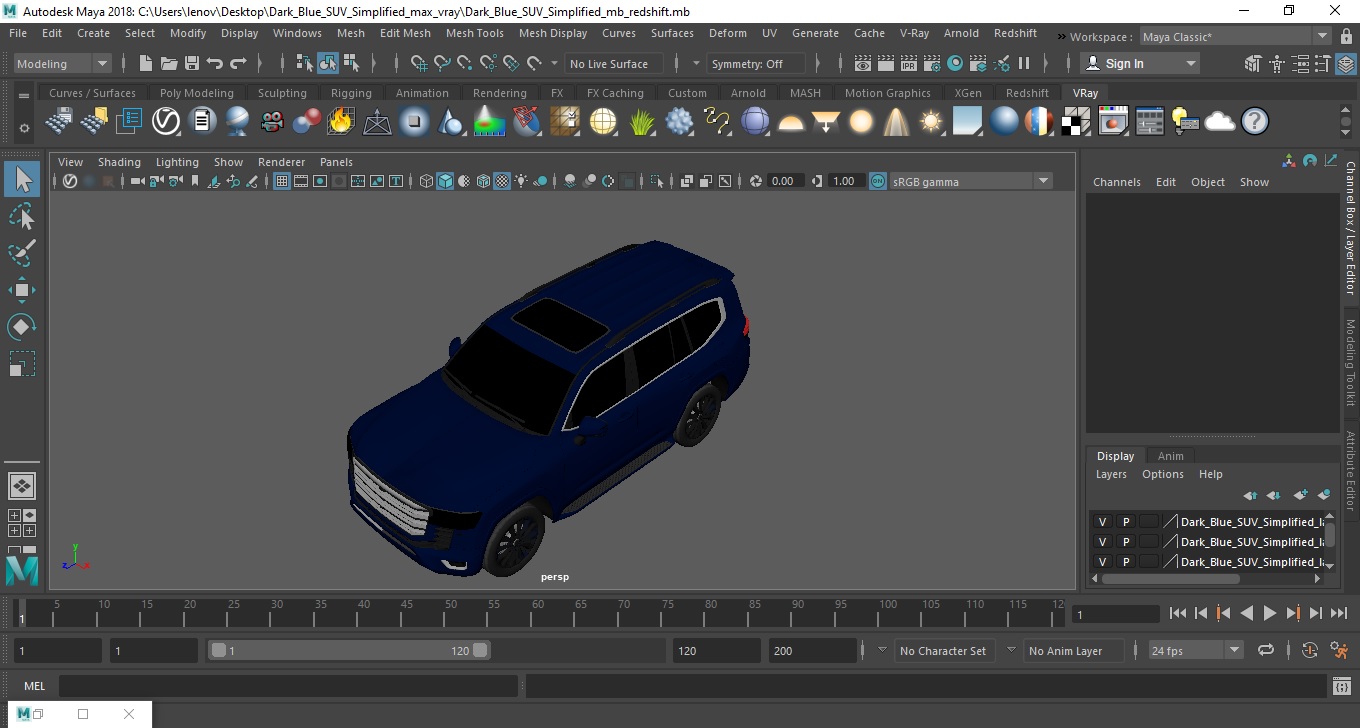Viewport: 1360px width, 728px height.
Task: Open the Script Editor button
Action: pyautogui.click(x=1342, y=686)
